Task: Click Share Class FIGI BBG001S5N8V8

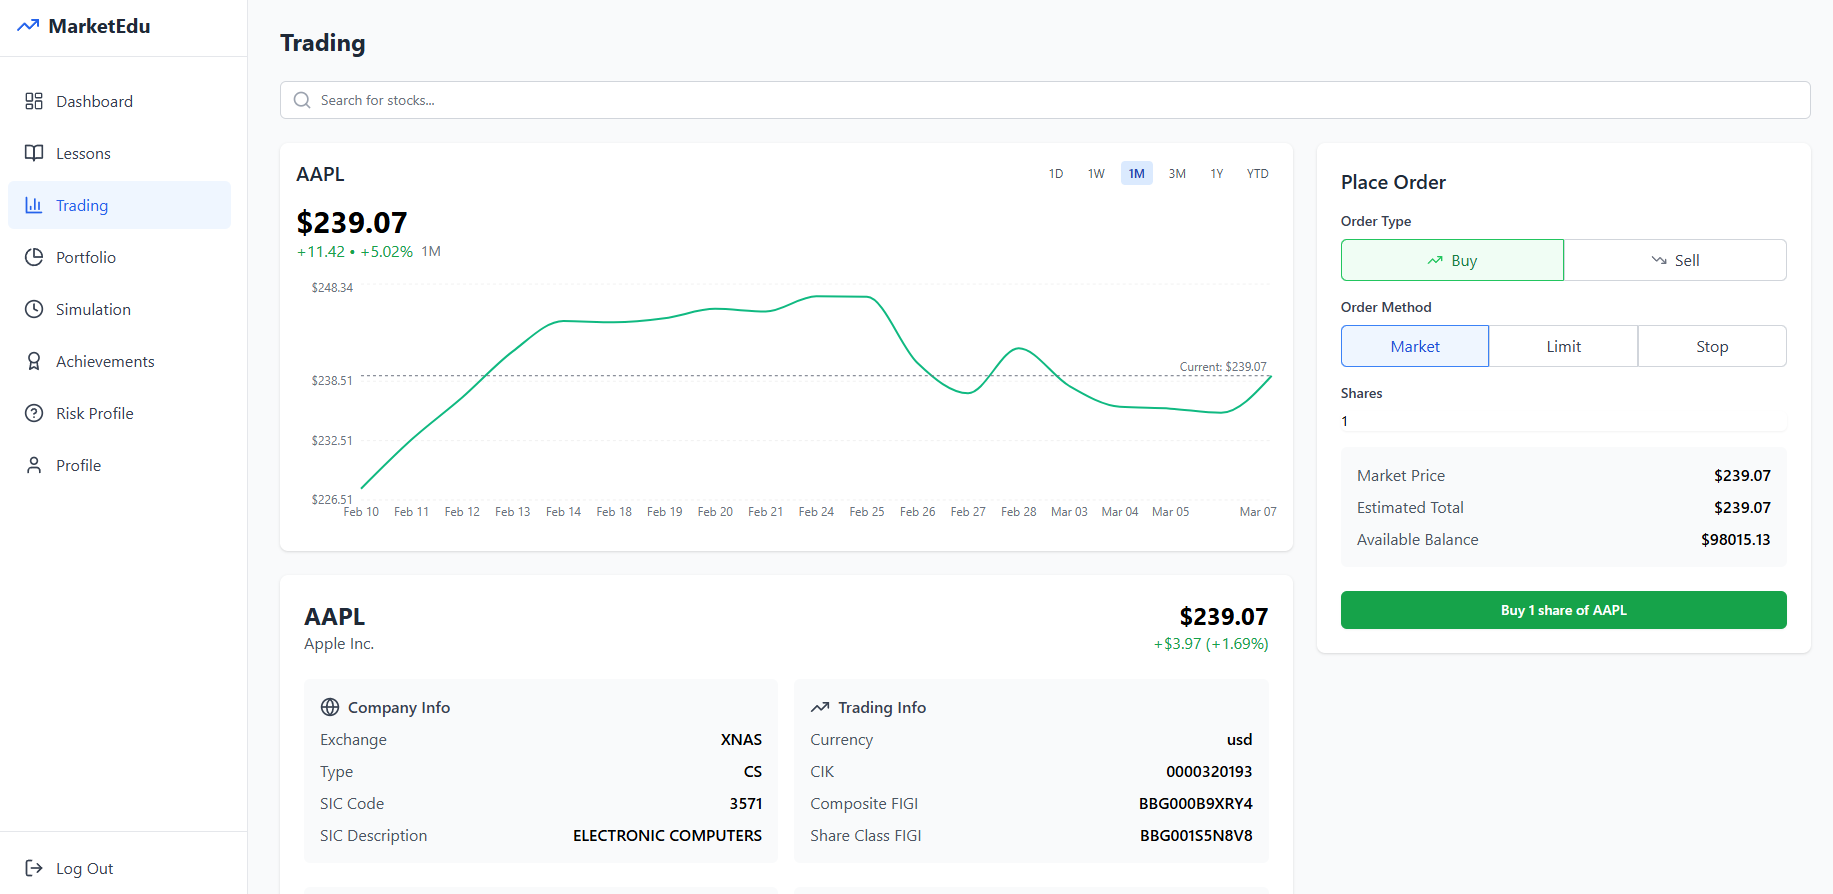Action: 1196,836
